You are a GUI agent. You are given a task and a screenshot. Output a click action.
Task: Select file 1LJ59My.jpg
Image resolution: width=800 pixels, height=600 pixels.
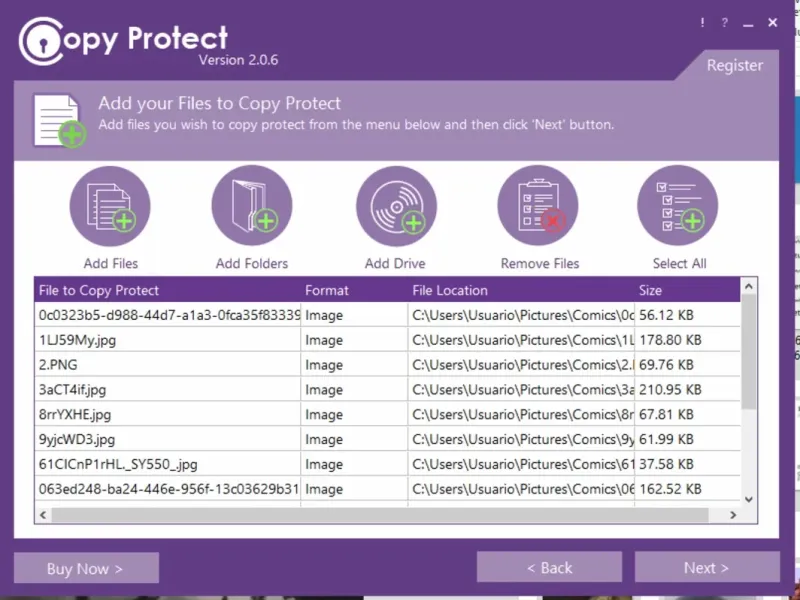coord(387,340)
